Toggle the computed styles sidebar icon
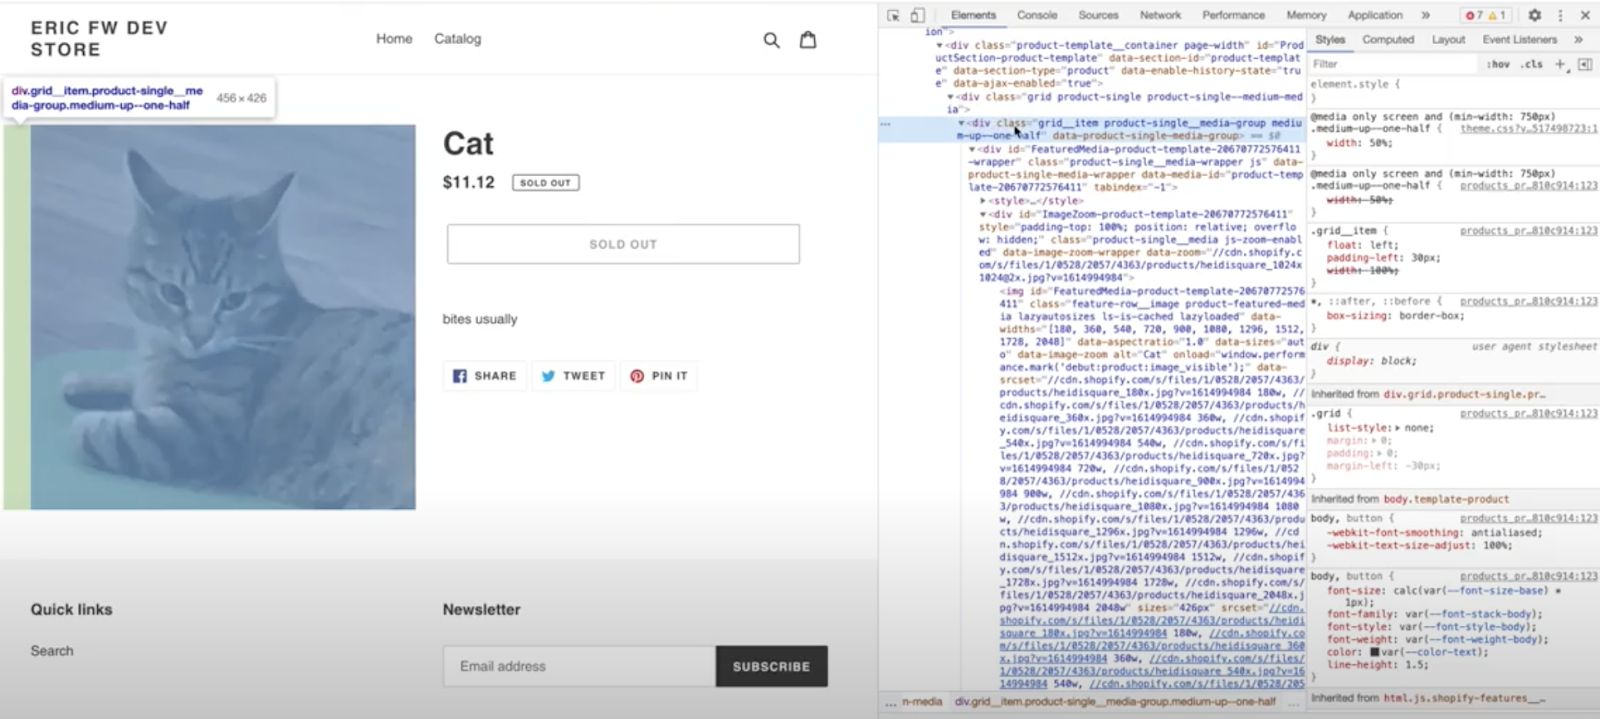 click(1585, 64)
